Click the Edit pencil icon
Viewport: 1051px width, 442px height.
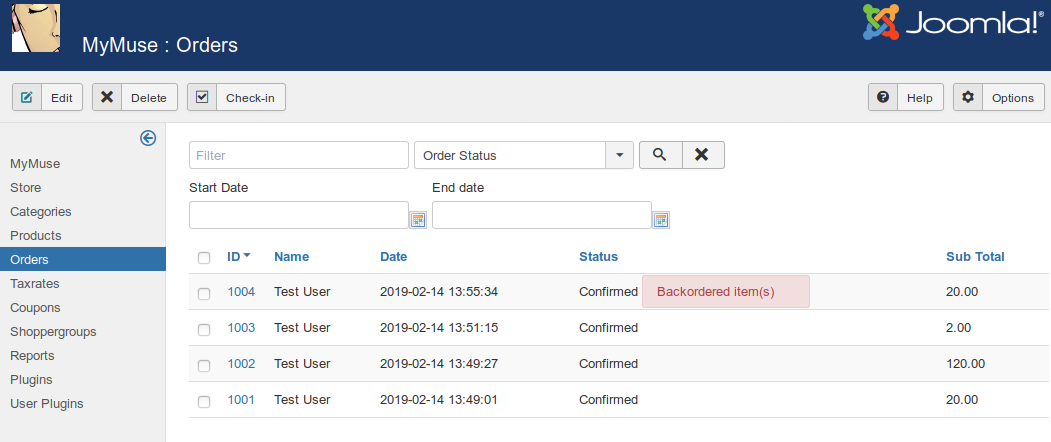[27, 97]
